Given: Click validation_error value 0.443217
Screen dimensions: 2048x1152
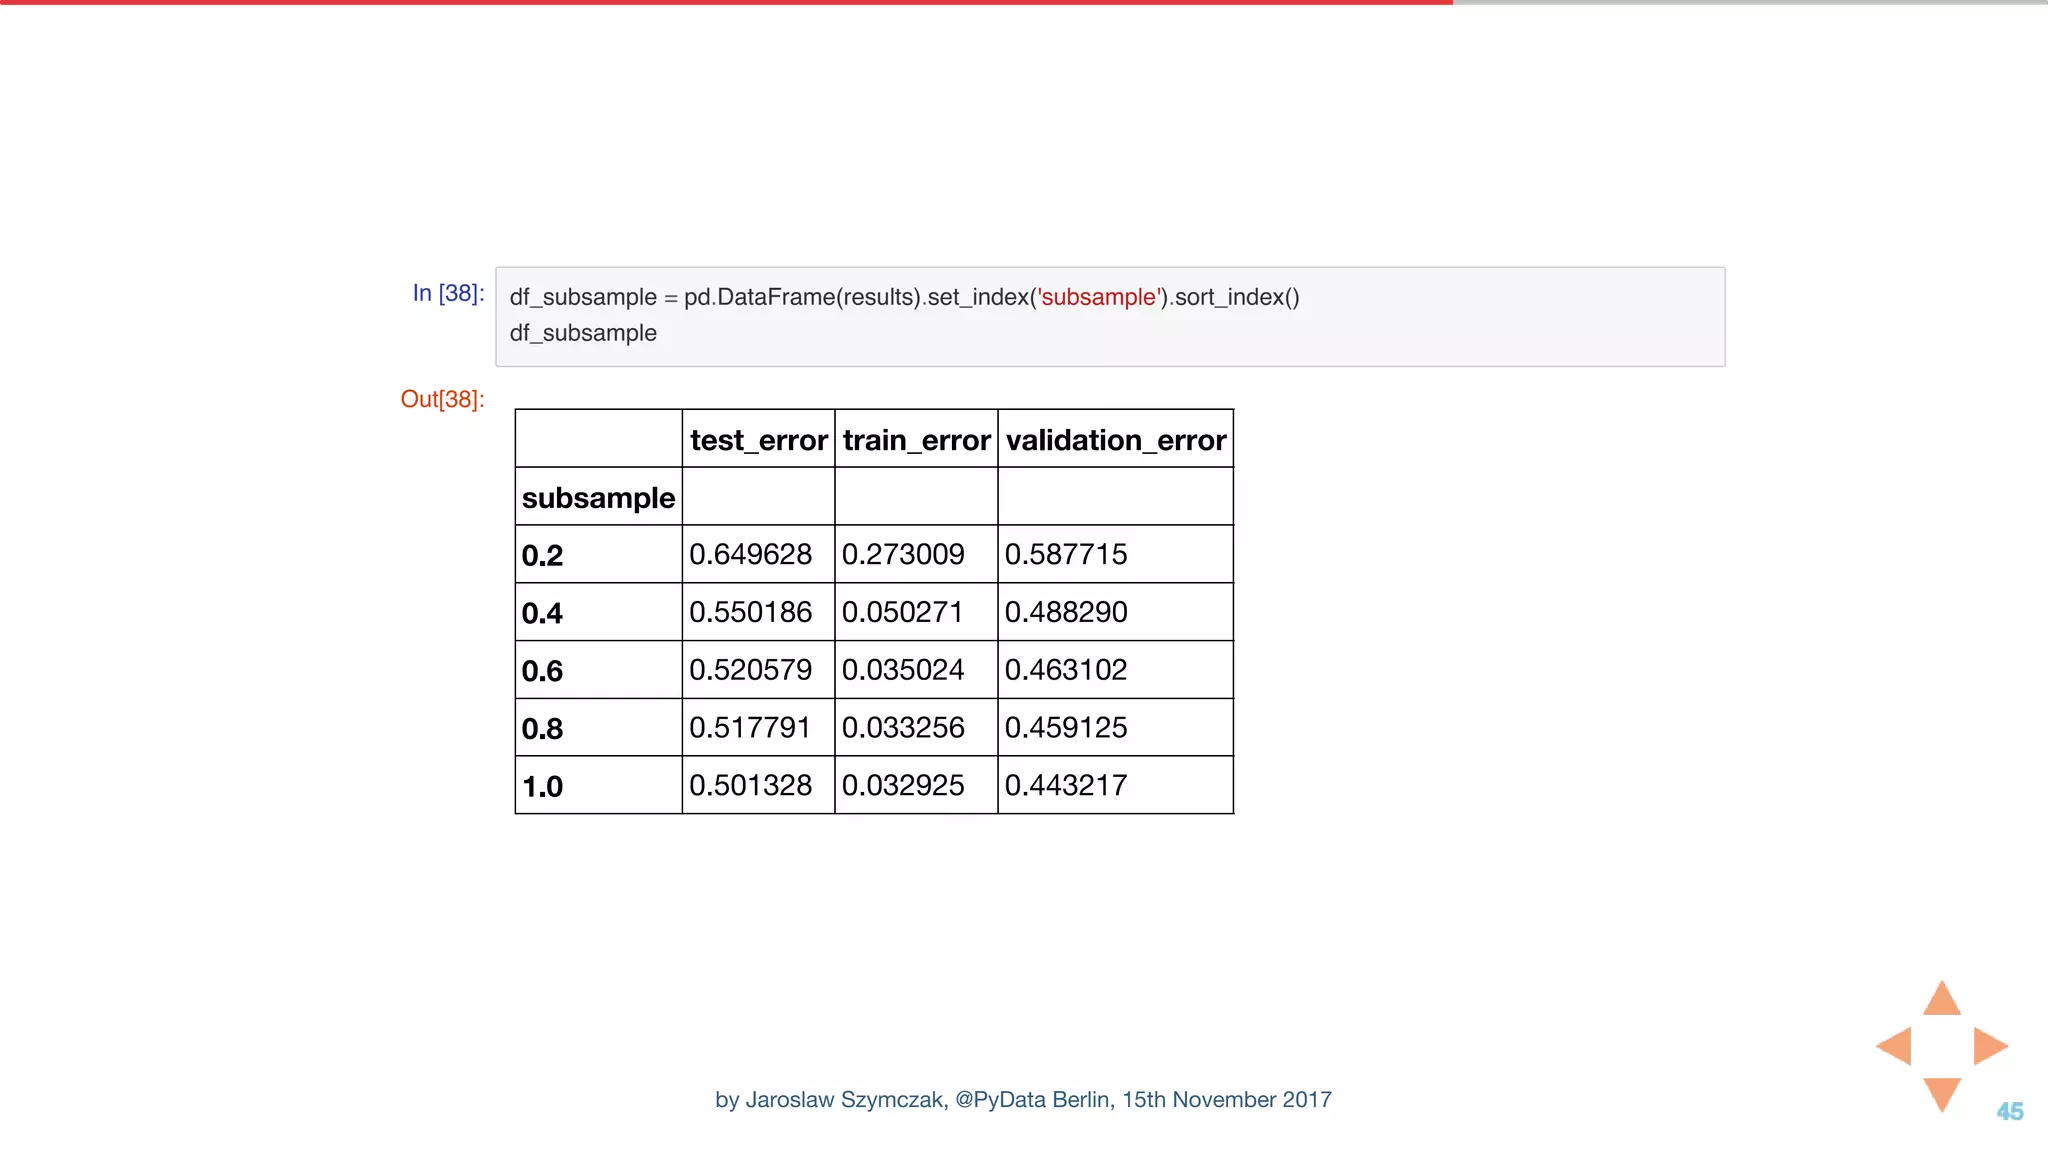Looking at the screenshot, I should point(1066,786).
